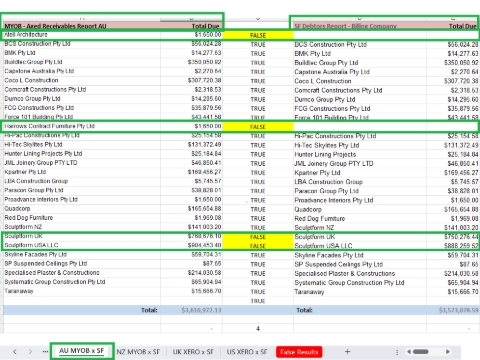Select Systematic Group Construction Pty Ltd in the SF Debtors column
The height and width of the screenshot is (360, 480).
[349, 283]
